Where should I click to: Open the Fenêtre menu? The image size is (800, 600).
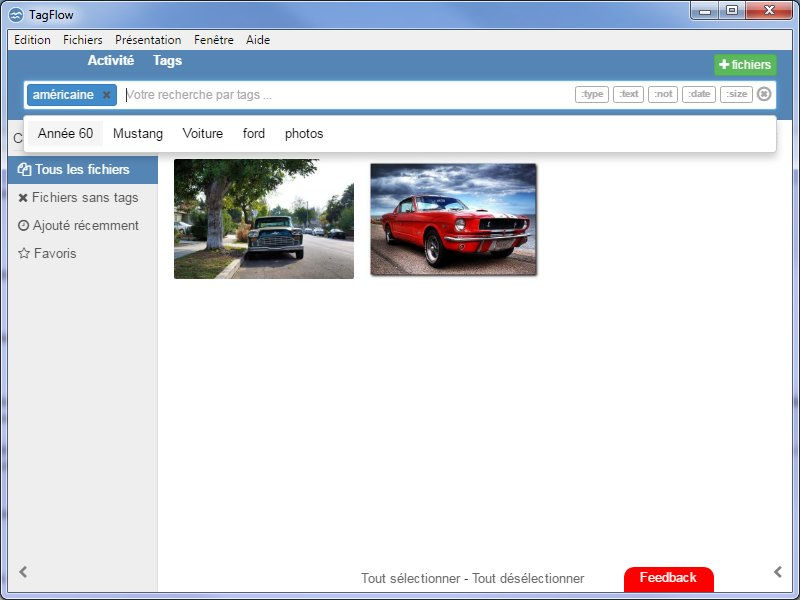[214, 40]
